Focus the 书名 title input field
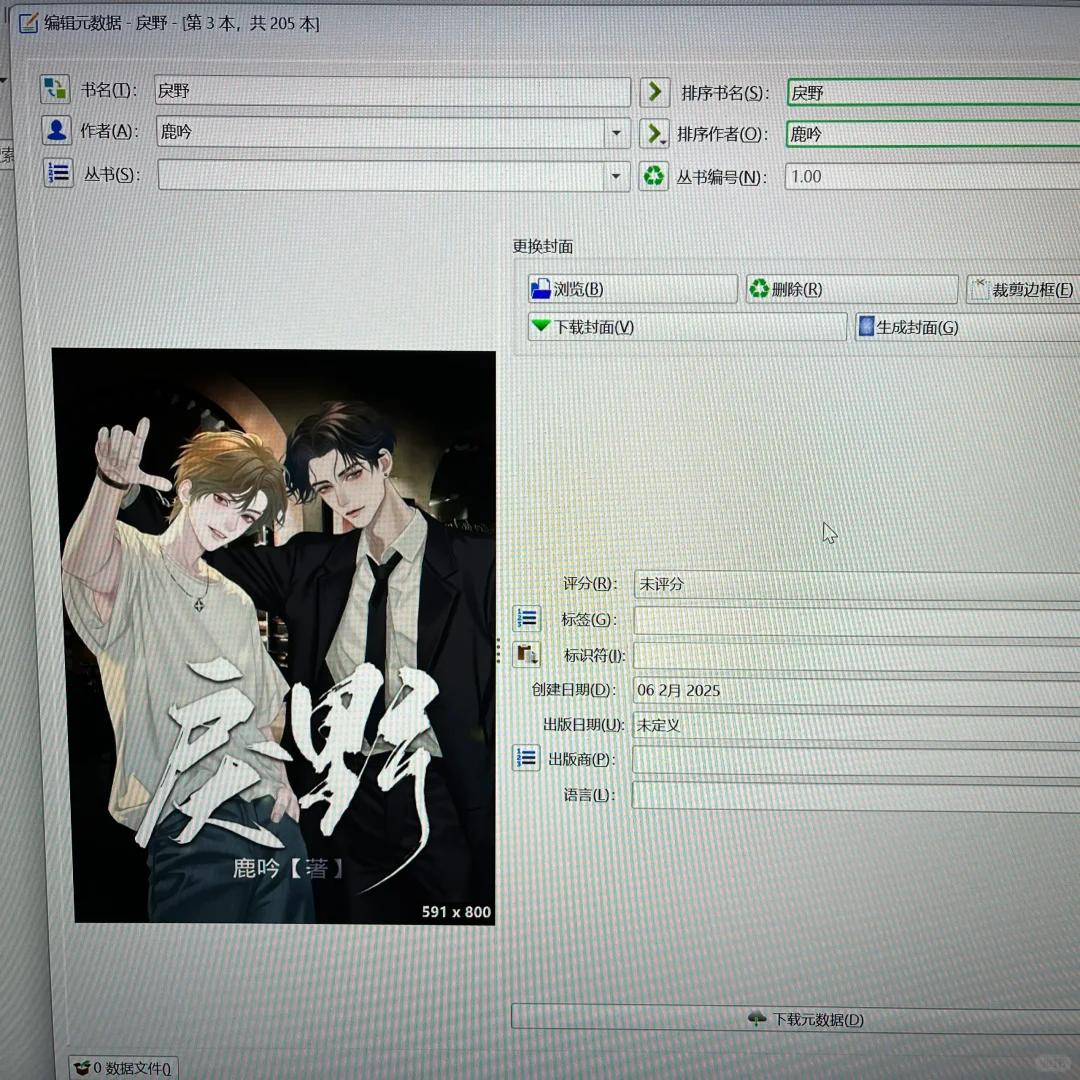This screenshot has height=1080, width=1080. pyautogui.click(x=393, y=91)
